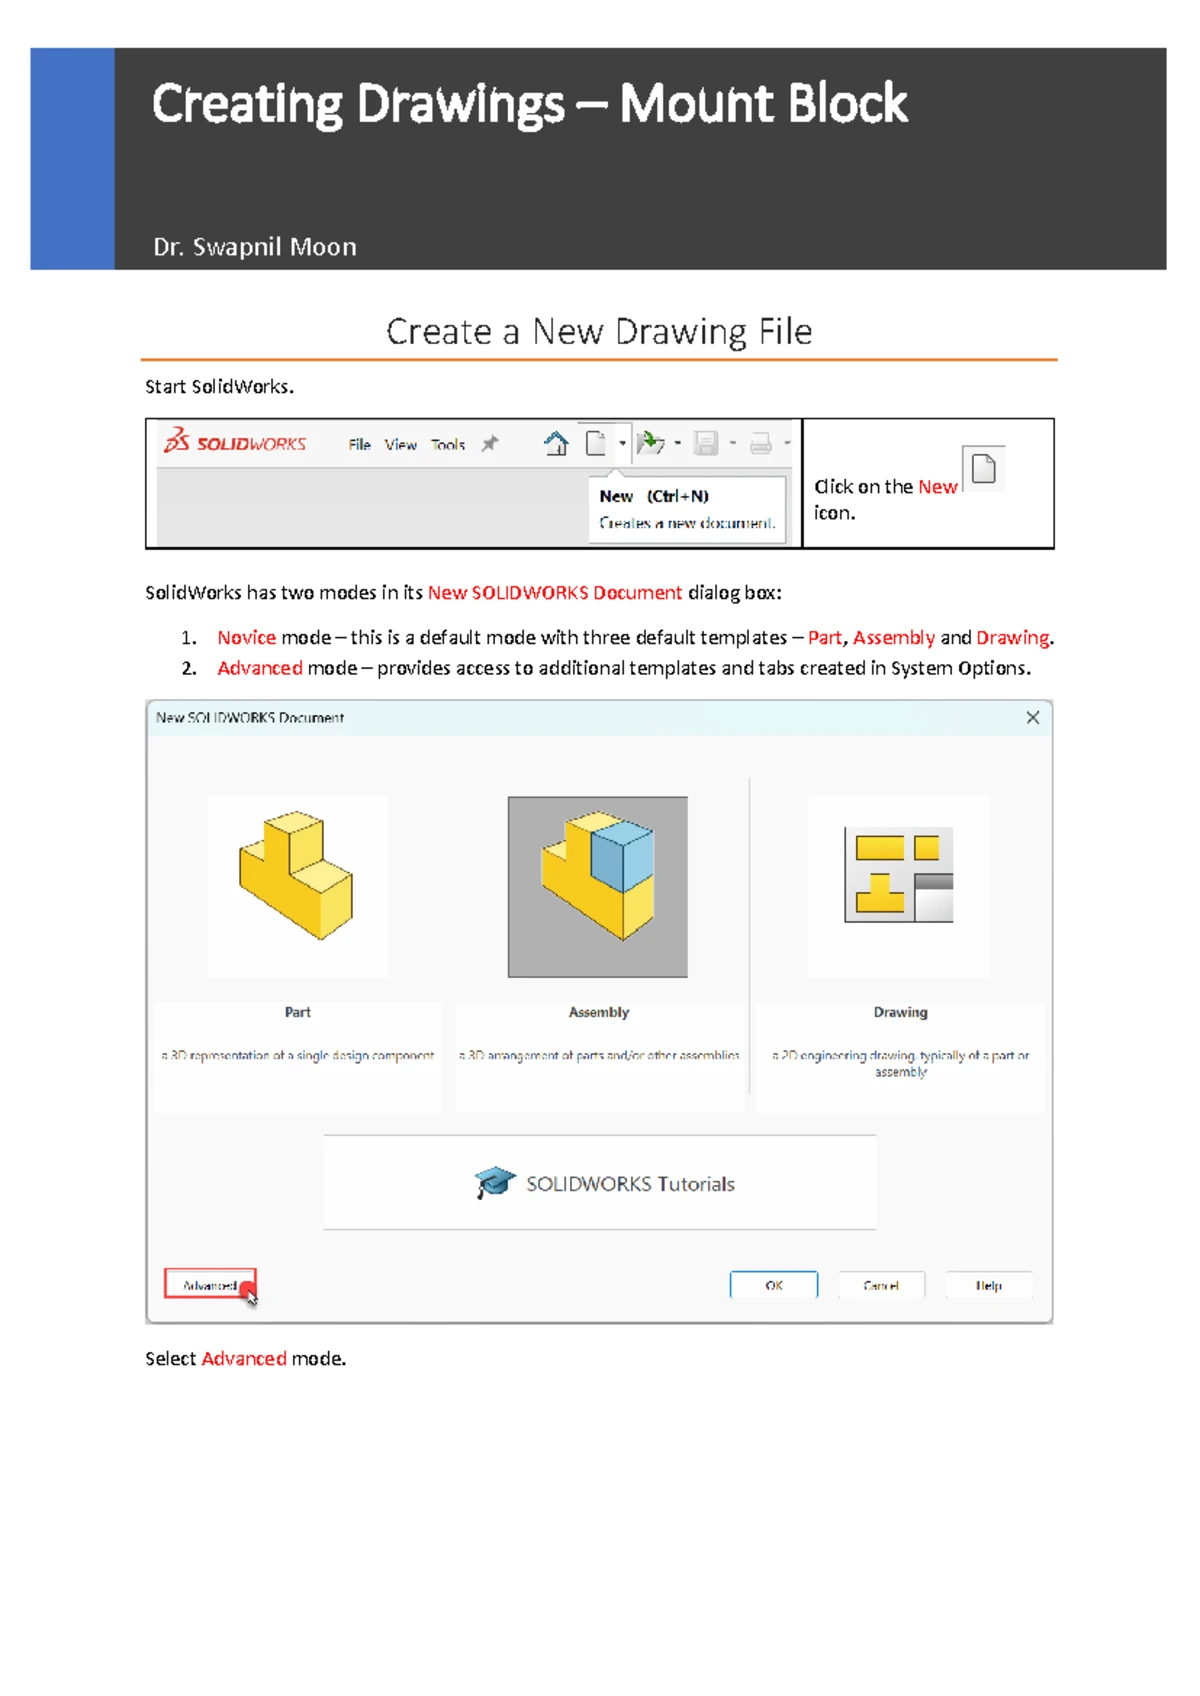This screenshot has height=1696, width=1200.
Task: Click the red word "Novice"
Action: [246, 638]
